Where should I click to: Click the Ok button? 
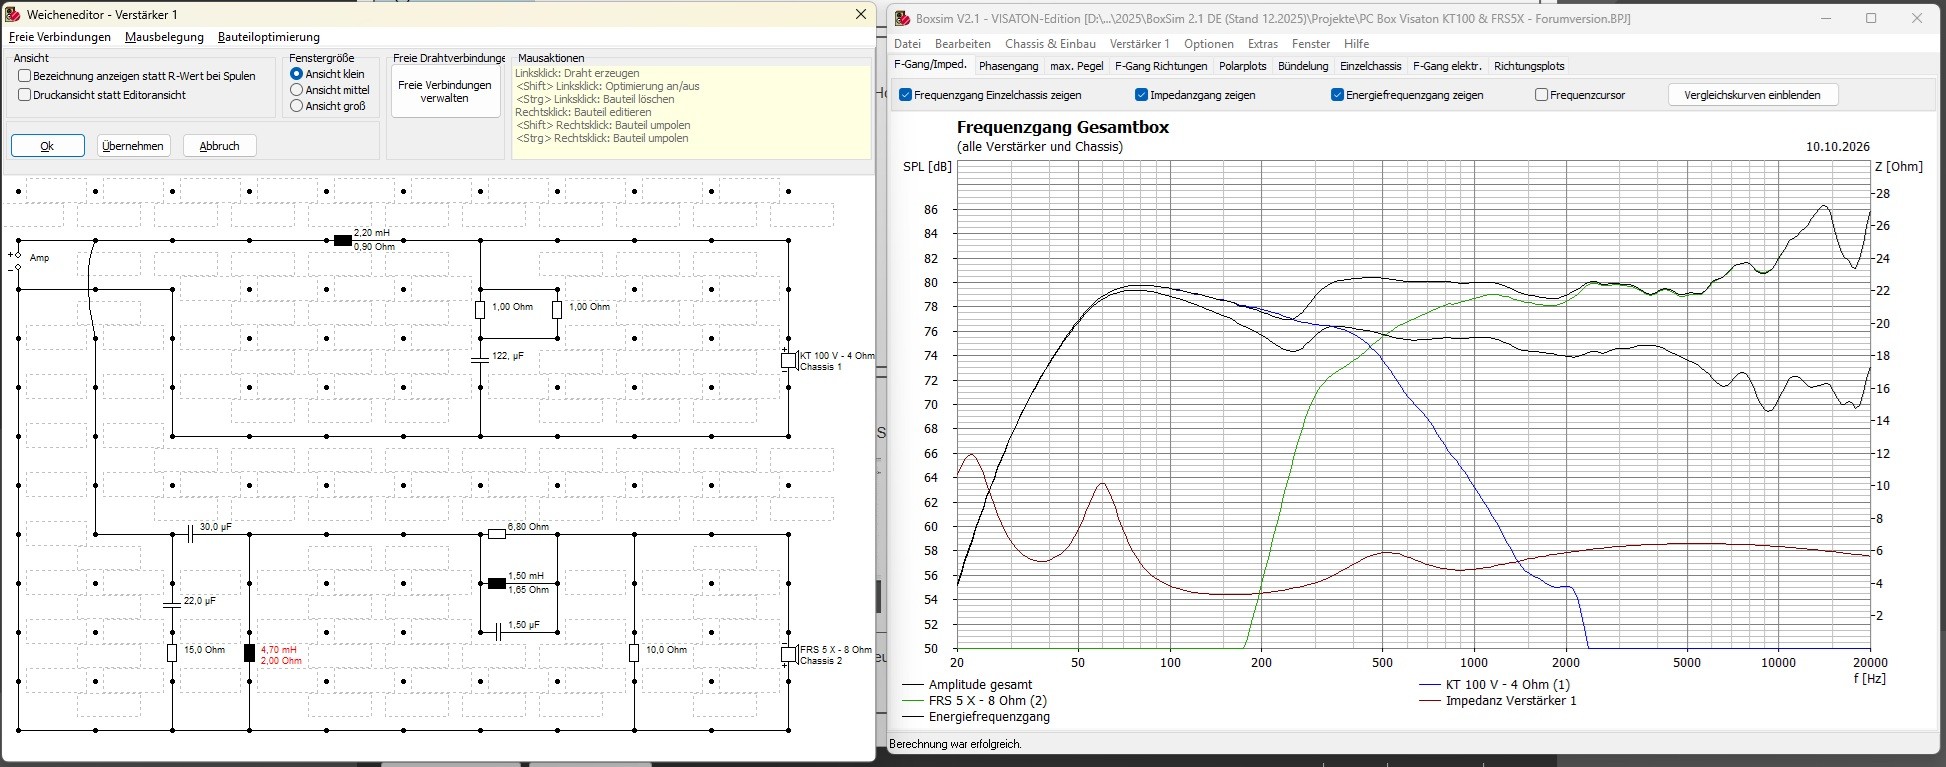48,146
